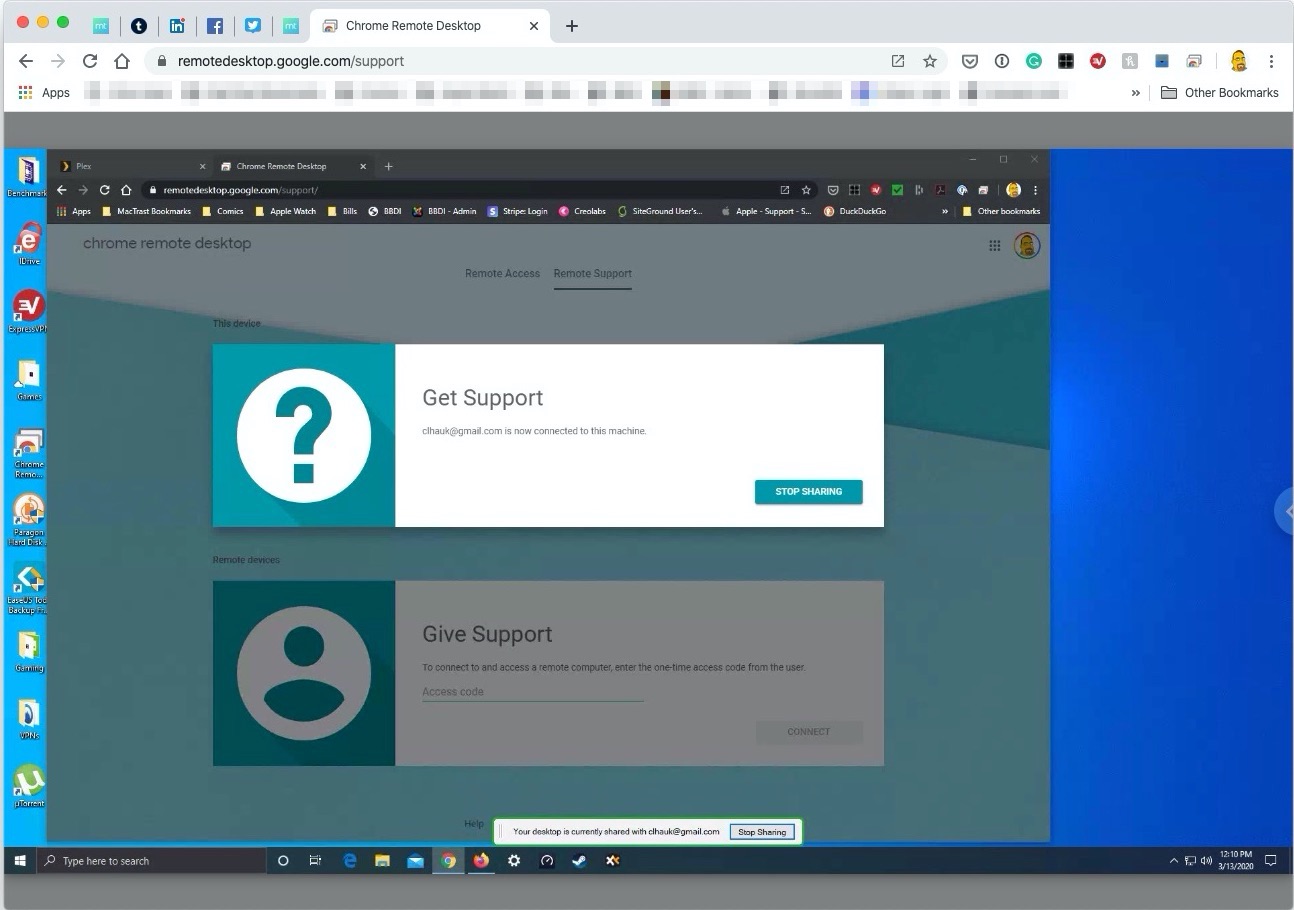Open the Settings gear on the Windows taskbar
1294x910 pixels.
514,860
